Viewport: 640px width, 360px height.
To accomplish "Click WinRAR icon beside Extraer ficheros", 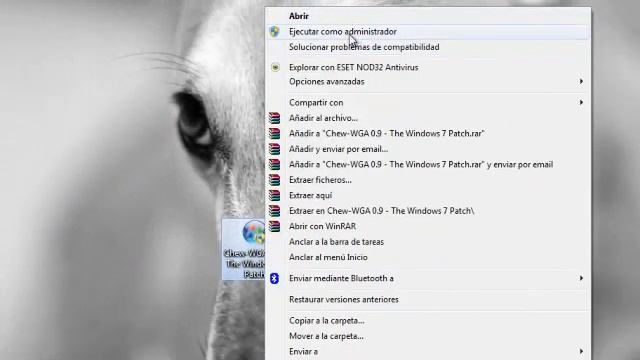I will point(275,180).
